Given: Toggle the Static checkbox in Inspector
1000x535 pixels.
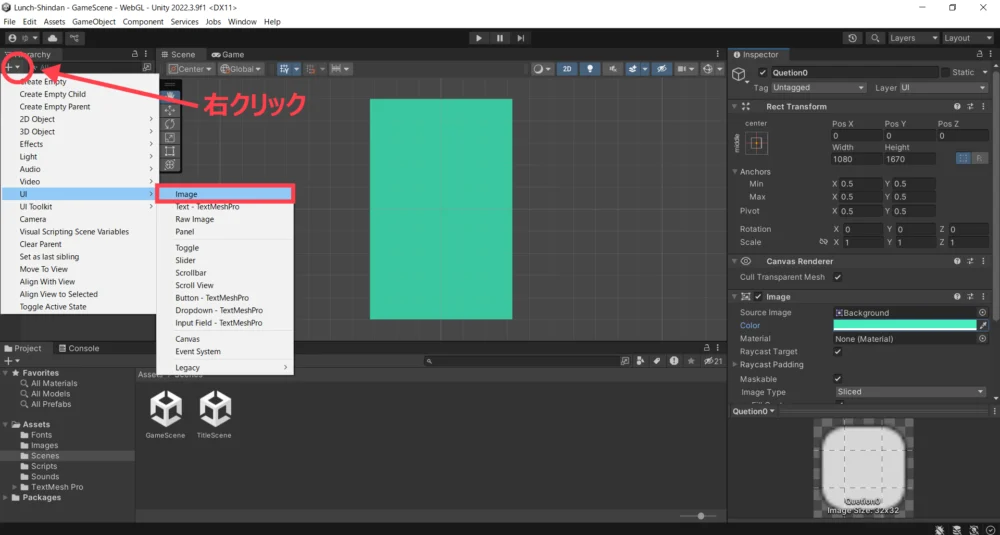Looking at the screenshot, I should pos(945,73).
